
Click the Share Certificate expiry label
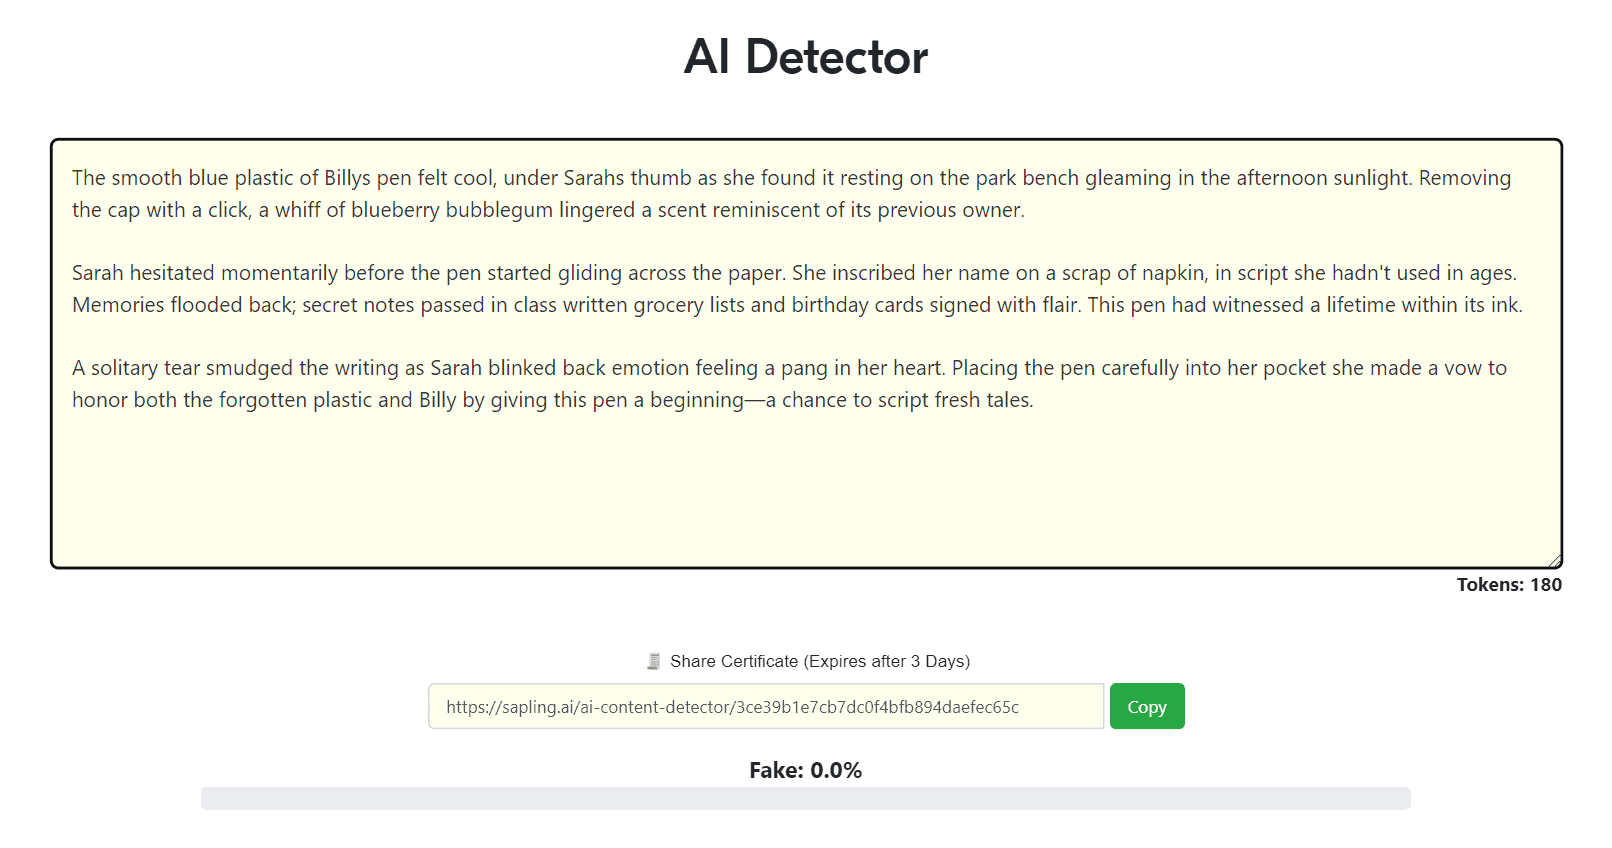[819, 661]
